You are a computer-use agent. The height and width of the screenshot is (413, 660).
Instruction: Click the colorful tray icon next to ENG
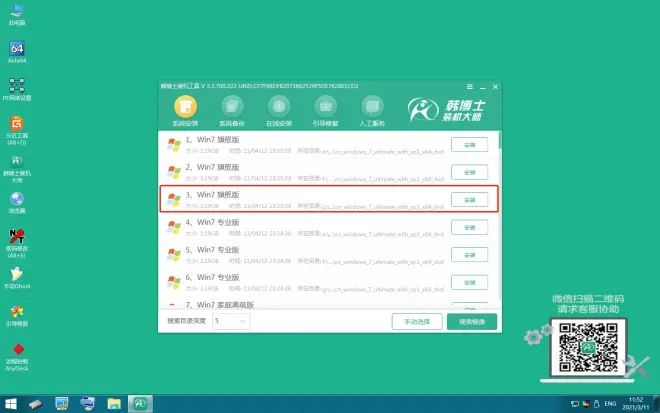pyautogui.click(x=585, y=404)
